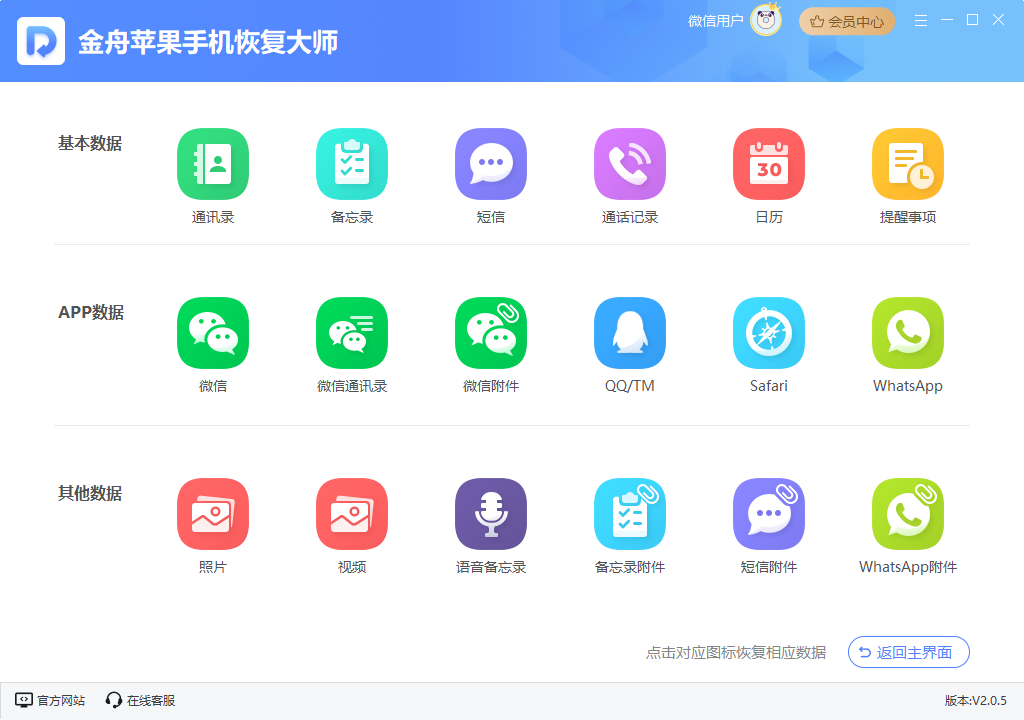Open 在线客服 customer support
1024x720 pixels.
[x=140, y=701]
